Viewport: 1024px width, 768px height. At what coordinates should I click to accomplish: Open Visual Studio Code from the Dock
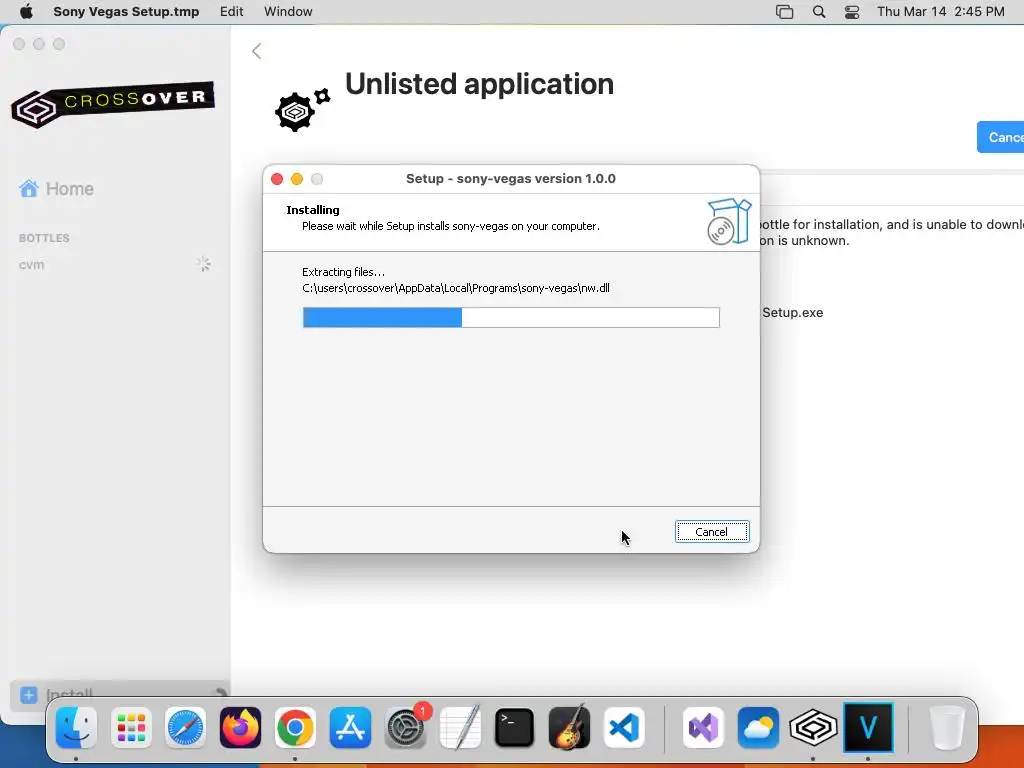point(624,728)
